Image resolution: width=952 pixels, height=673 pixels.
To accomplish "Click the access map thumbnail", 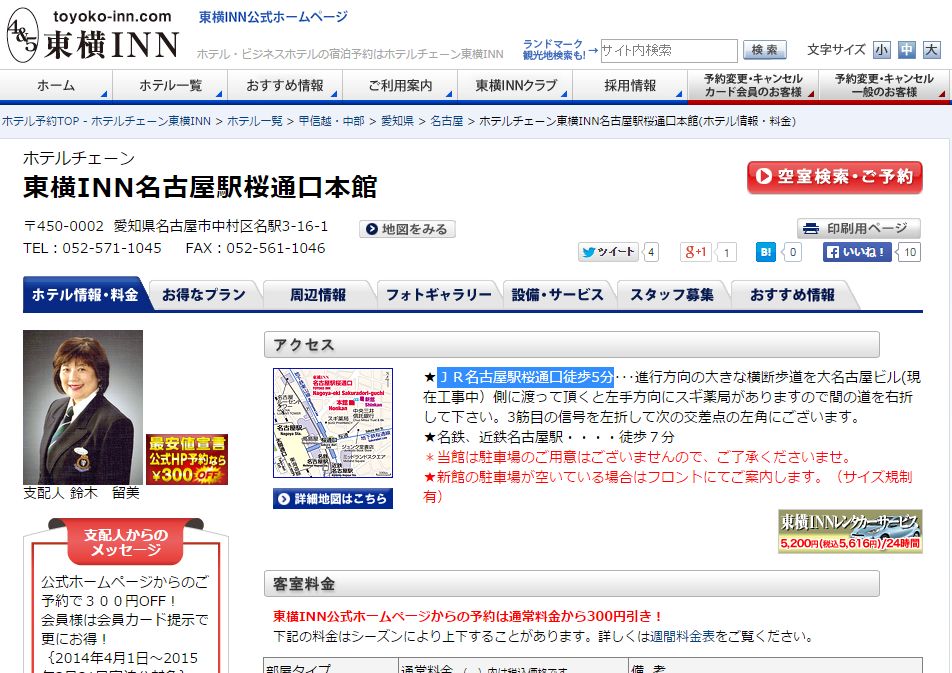I will point(333,423).
